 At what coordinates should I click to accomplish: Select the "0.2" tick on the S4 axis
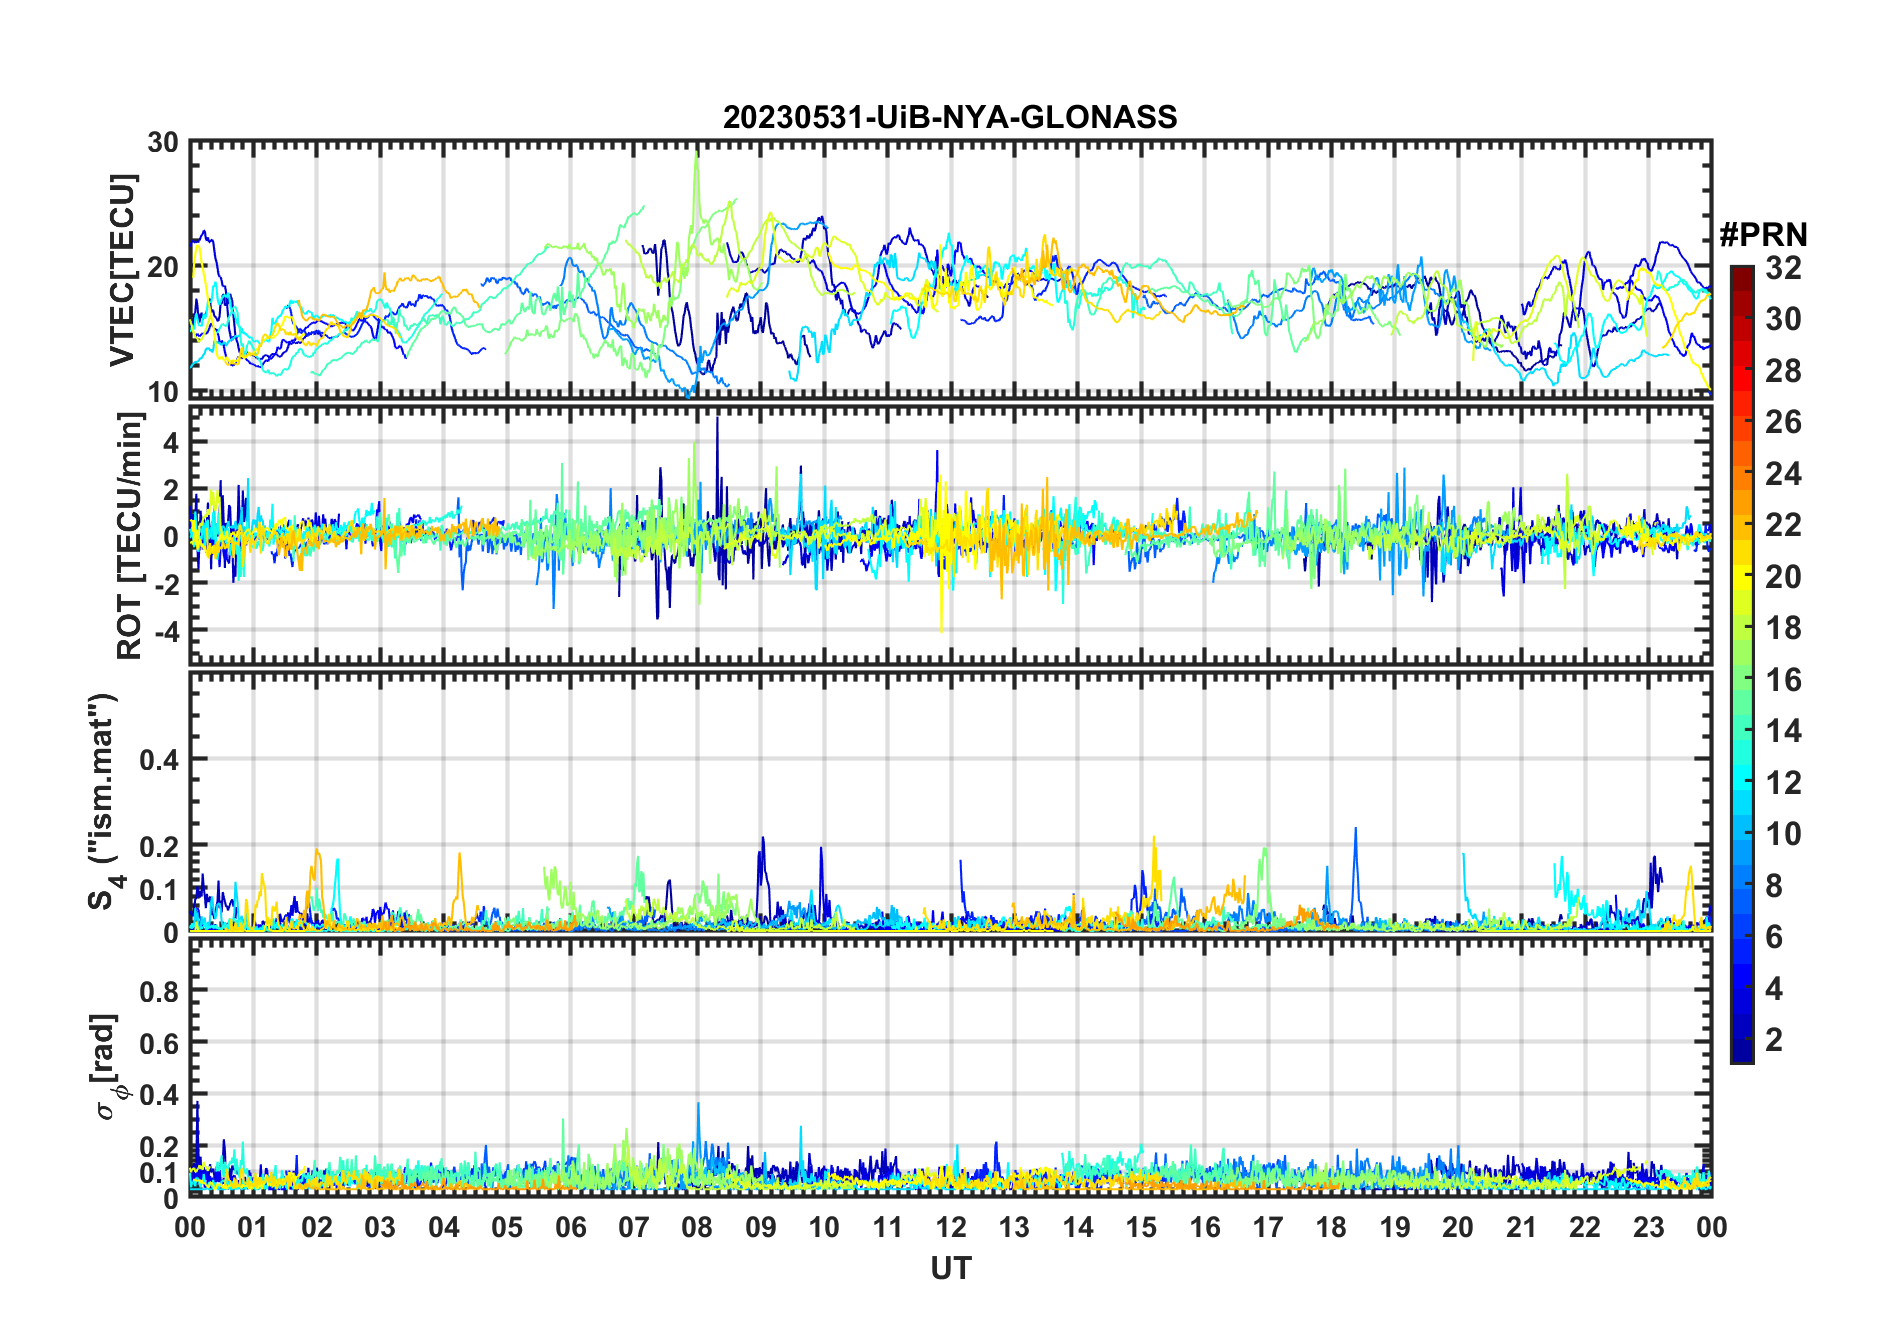click(x=159, y=846)
